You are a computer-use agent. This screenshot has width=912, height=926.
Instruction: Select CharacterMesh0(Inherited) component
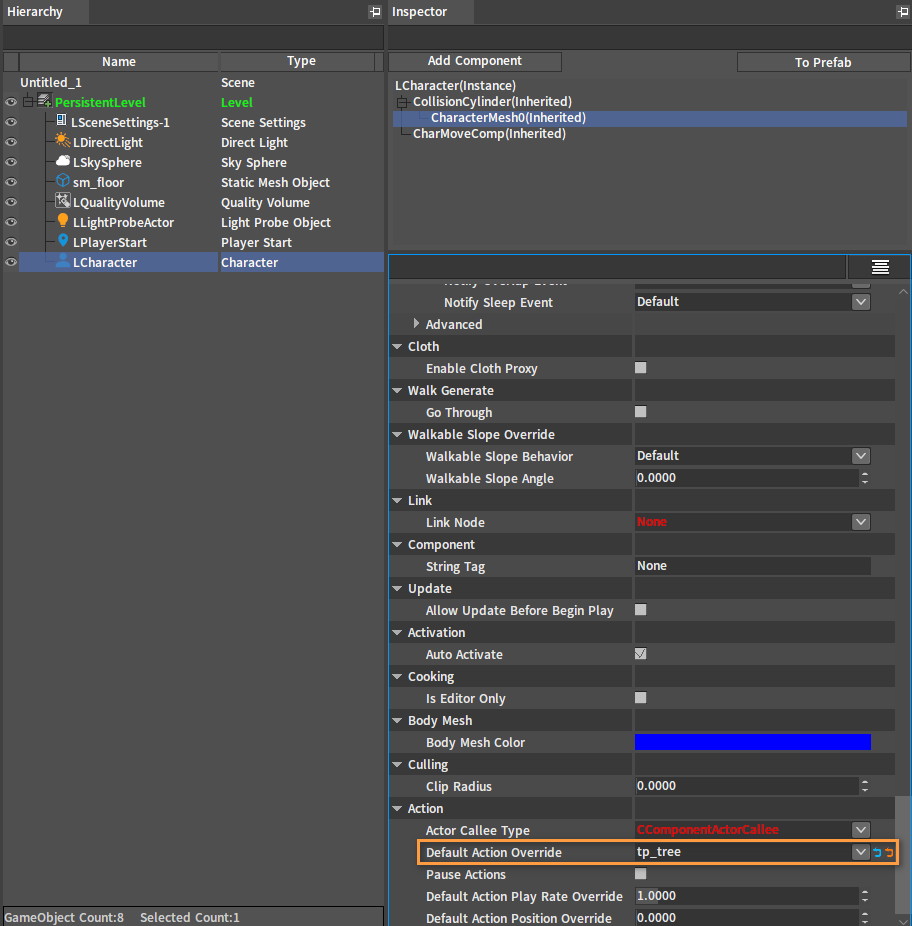pyautogui.click(x=508, y=118)
